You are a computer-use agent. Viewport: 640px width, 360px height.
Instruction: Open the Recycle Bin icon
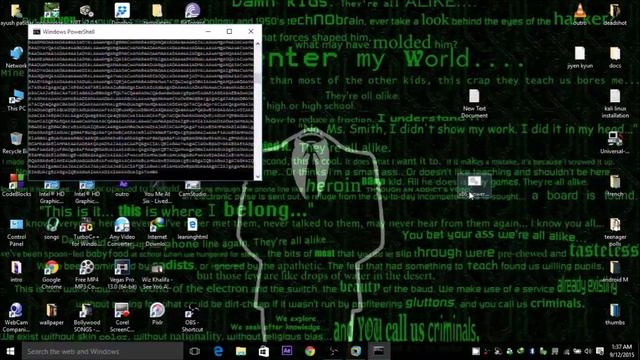click(x=15, y=143)
